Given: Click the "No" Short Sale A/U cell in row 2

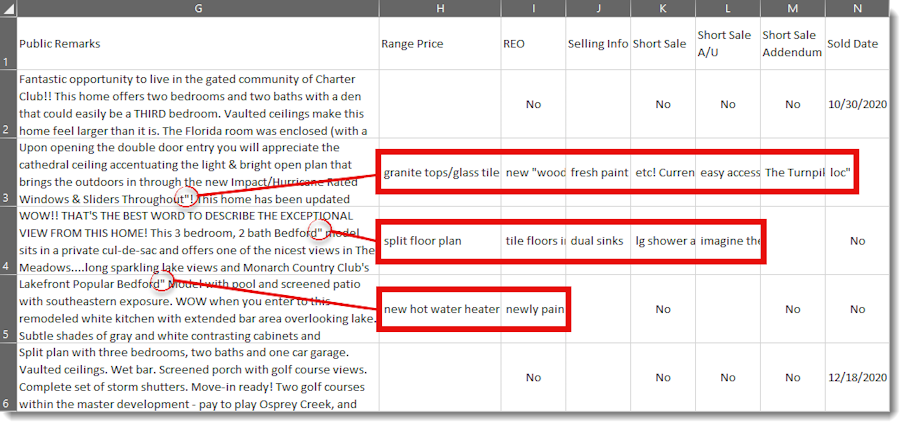Looking at the screenshot, I should pos(728,104).
